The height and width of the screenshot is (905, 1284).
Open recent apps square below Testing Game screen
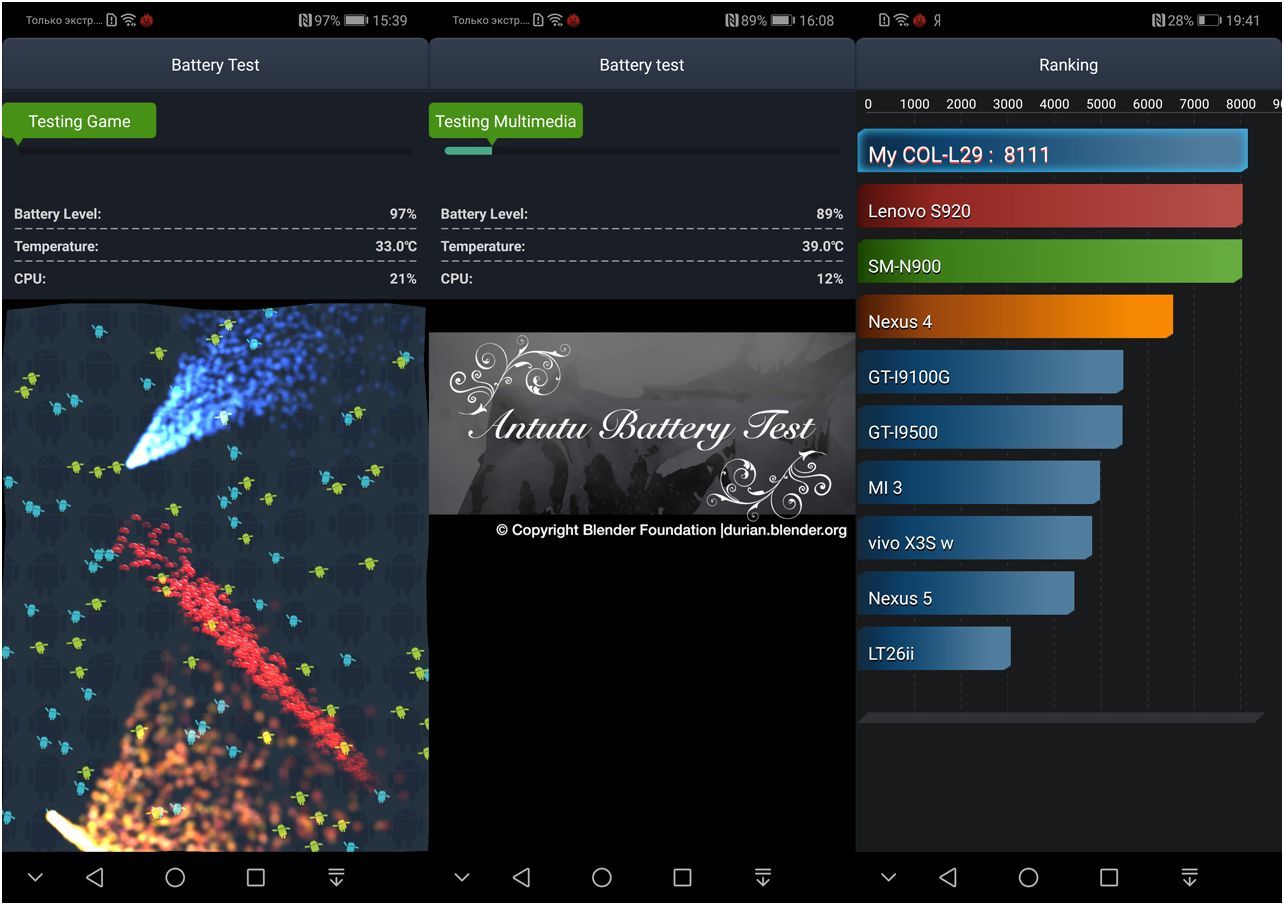(255, 877)
